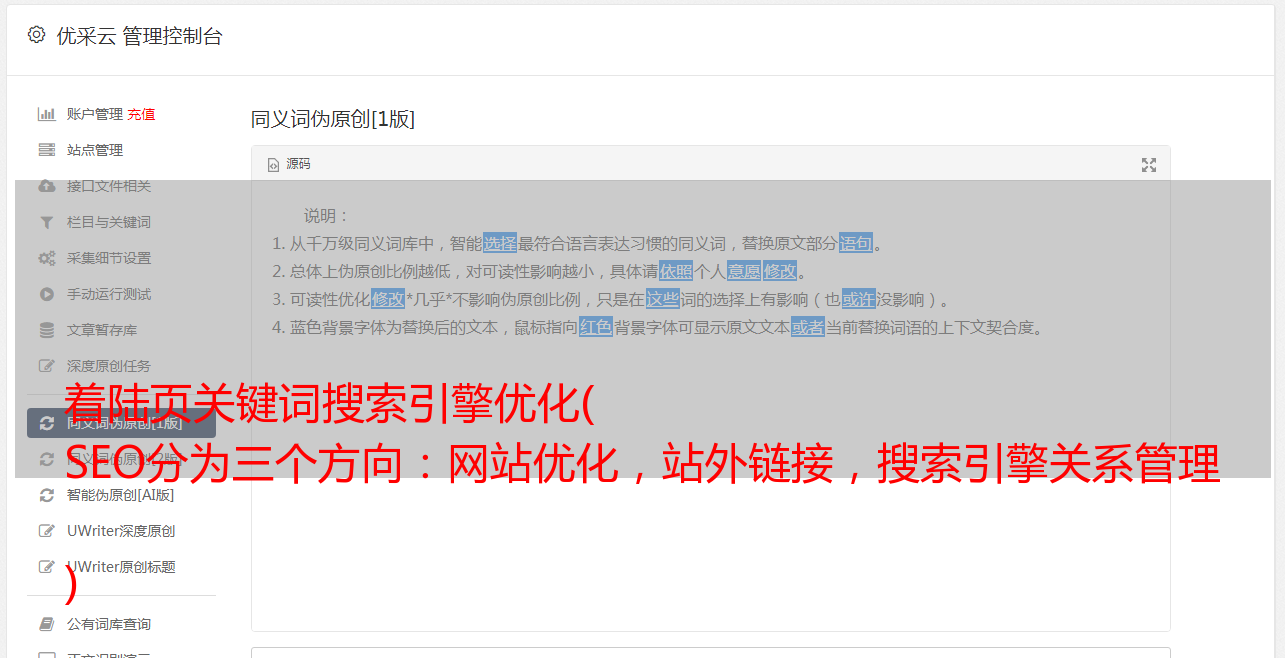Select the active 同义词伪原创[1版] menu item
The width and height of the screenshot is (1285, 658).
[x=121, y=423]
